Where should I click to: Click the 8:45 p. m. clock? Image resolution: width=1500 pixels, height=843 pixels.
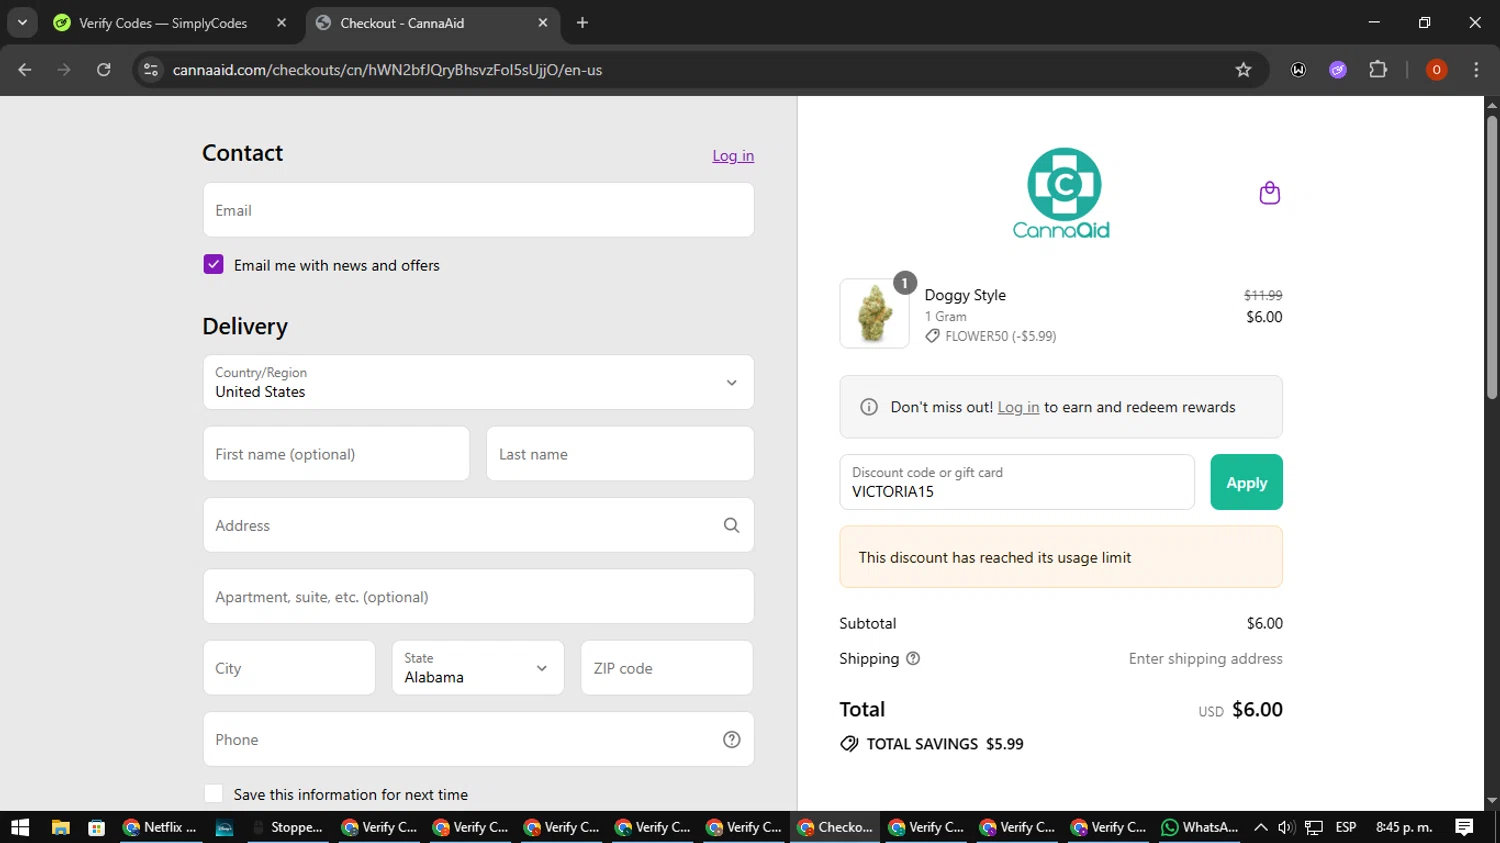point(1404,827)
